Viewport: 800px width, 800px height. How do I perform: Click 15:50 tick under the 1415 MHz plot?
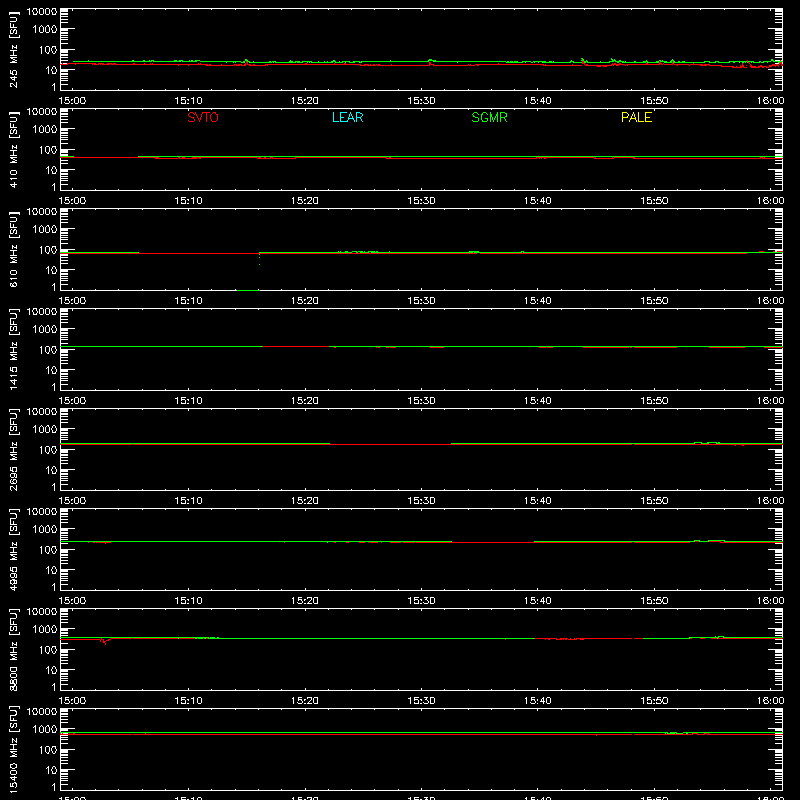[x=654, y=401]
